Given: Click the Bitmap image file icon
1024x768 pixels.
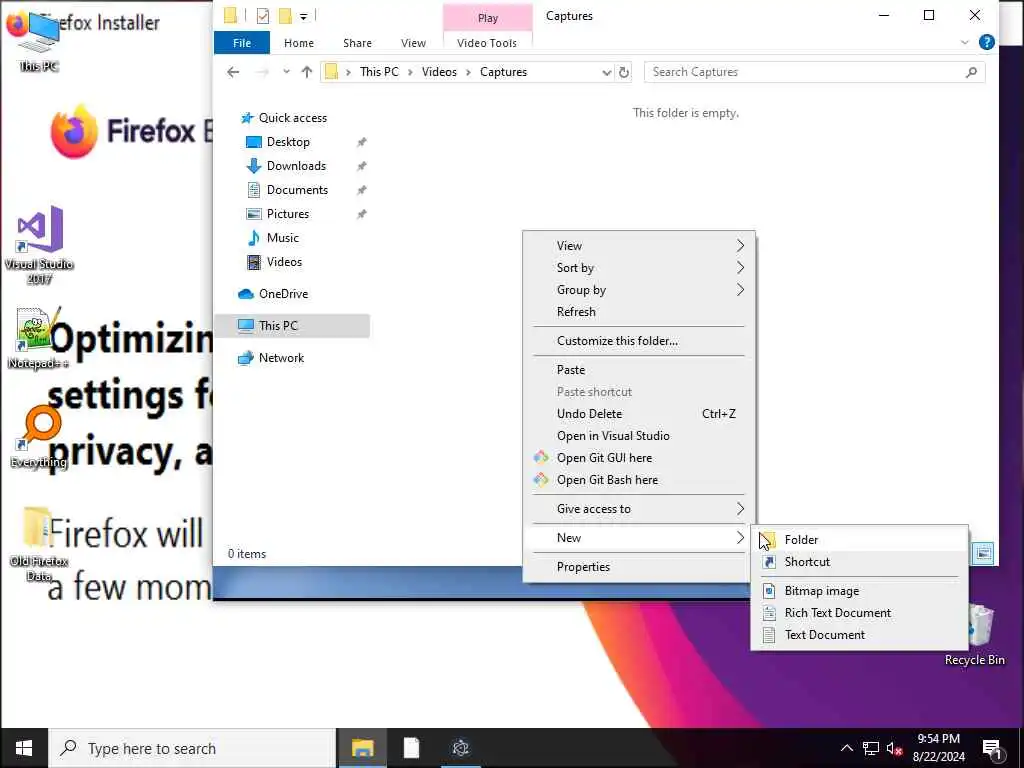Looking at the screenshot, I should 769,590.
